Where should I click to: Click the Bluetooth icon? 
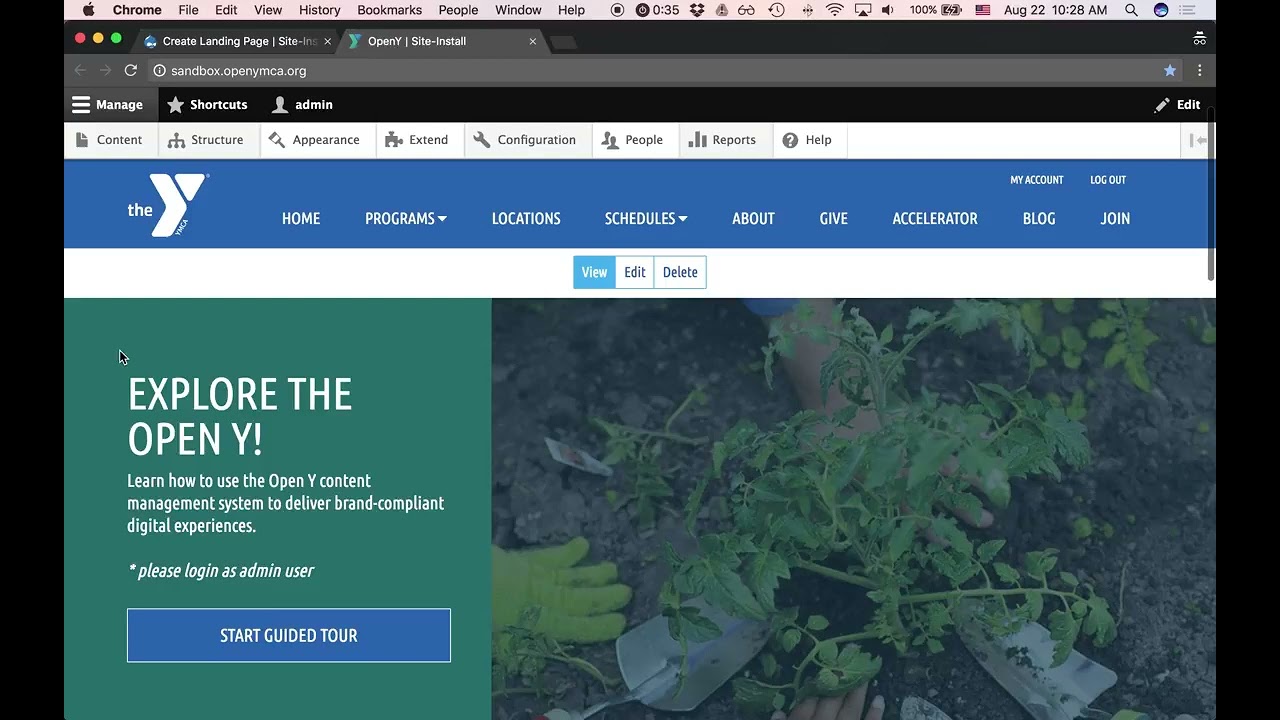[x=808, y=10]
